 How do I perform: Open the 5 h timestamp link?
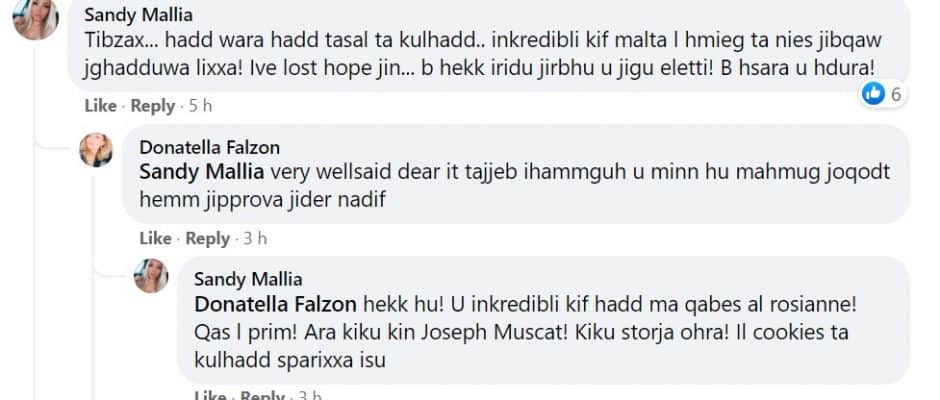tap(200, 106)
